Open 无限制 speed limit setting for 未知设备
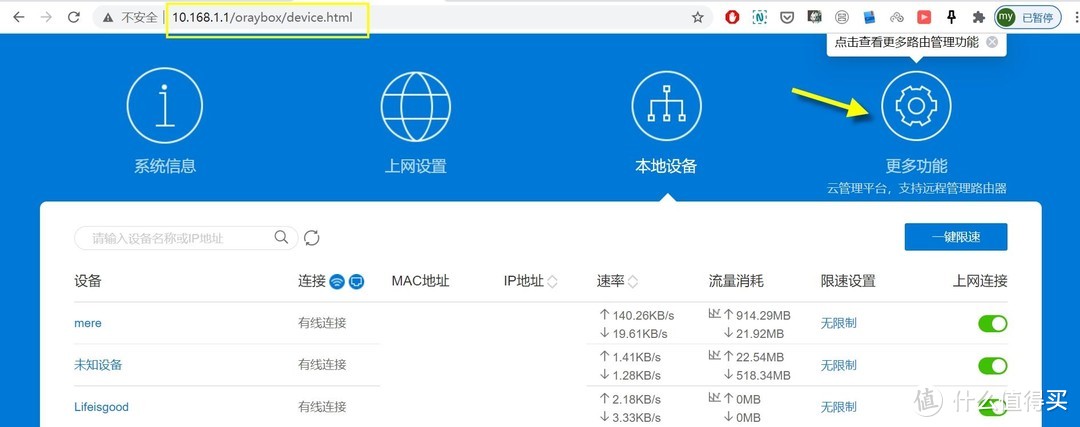This screenshot has width=1080, height=427. click(x=838, y=365)
